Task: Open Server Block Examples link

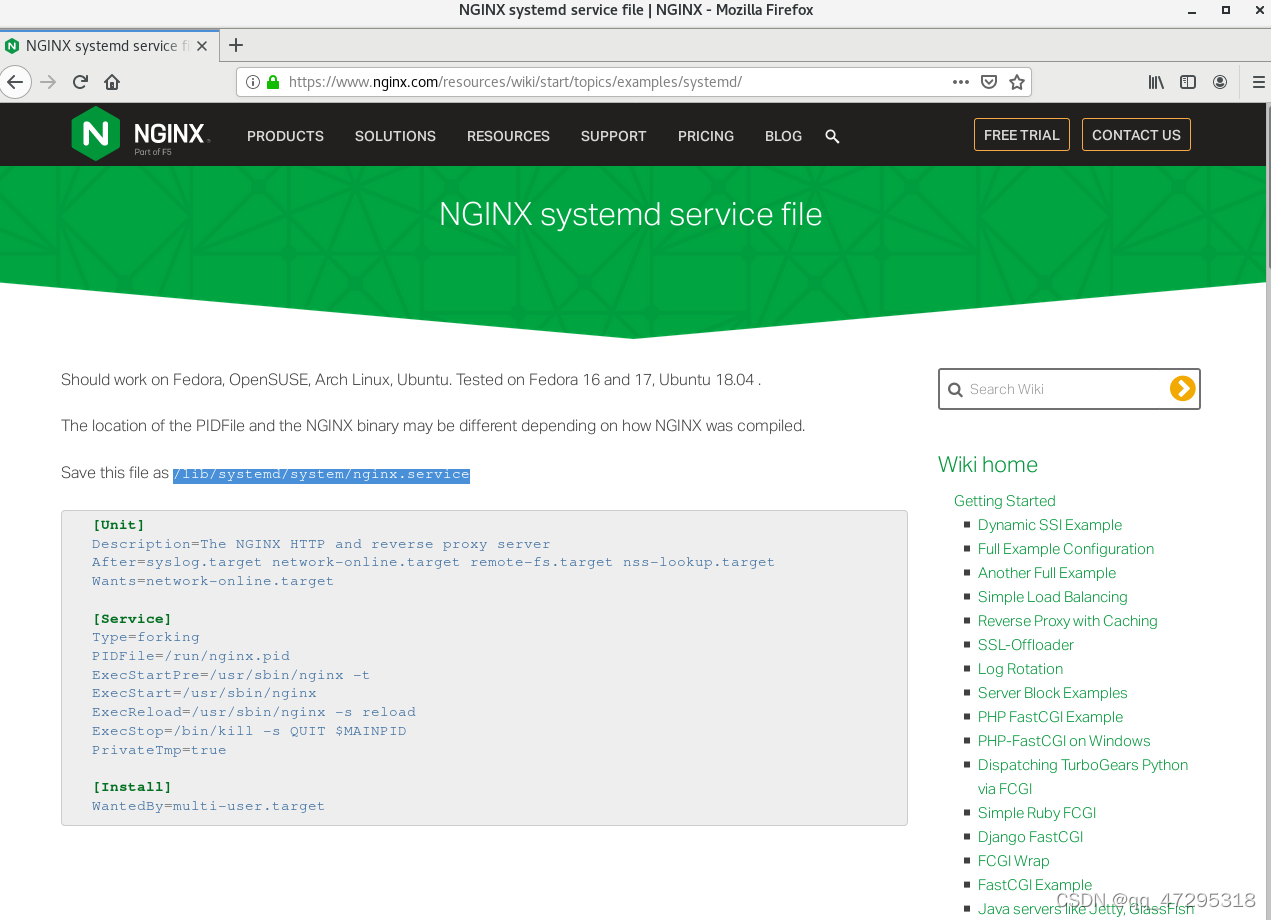Action: 1053,693
